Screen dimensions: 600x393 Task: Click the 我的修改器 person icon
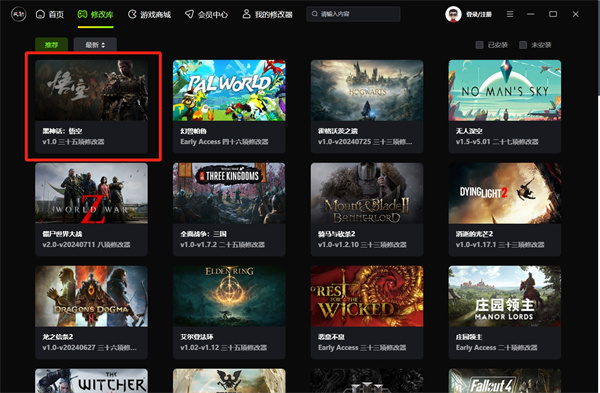(x=246, y=14)
